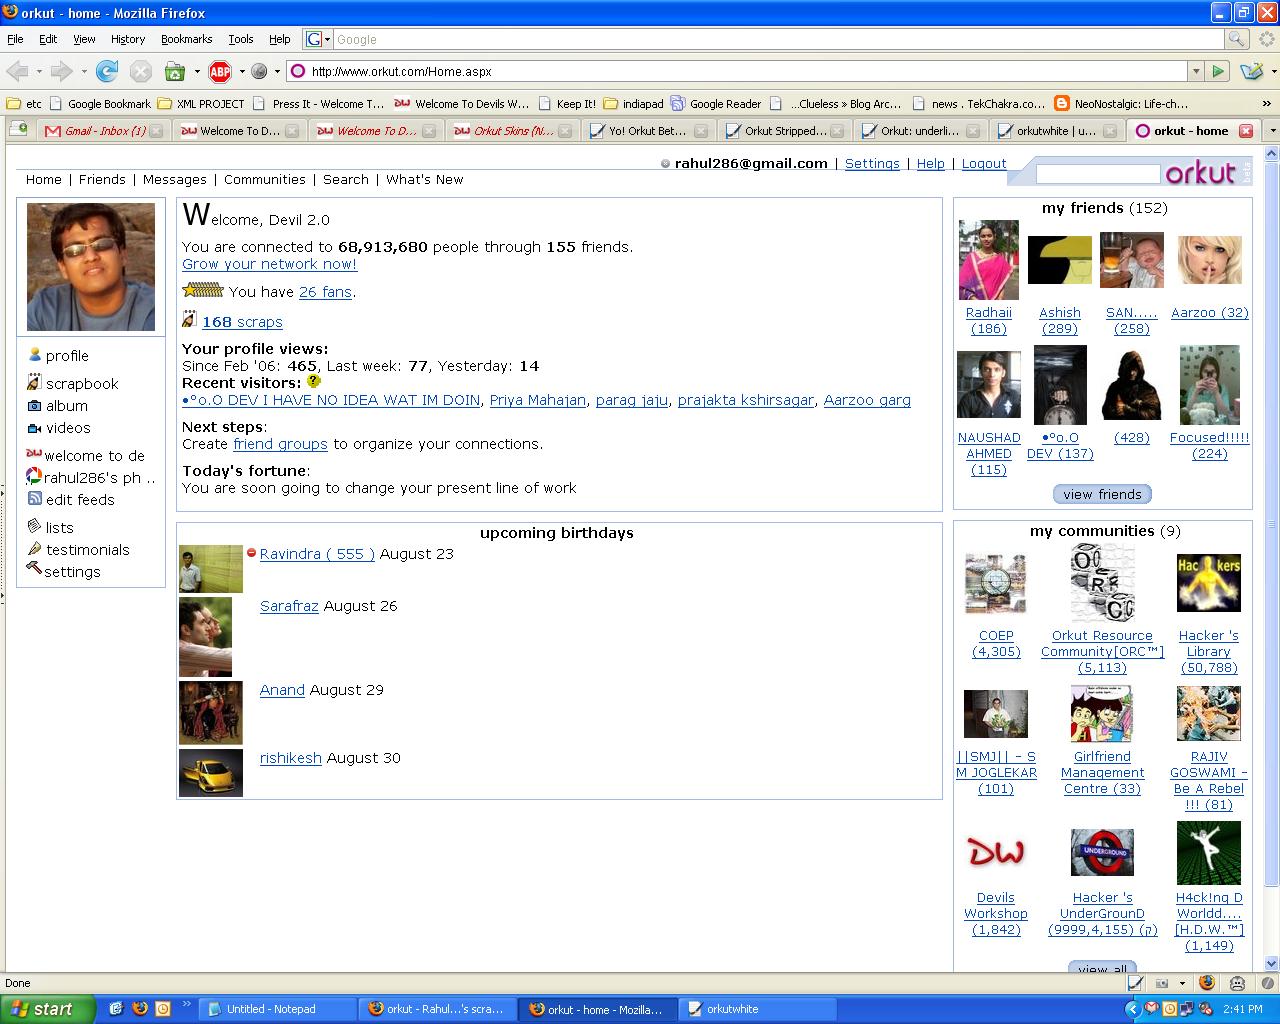Click the Adblock Plus ABP icon
The image size is (1280, 1024).
pyautogui.click(x=220, y=71)
